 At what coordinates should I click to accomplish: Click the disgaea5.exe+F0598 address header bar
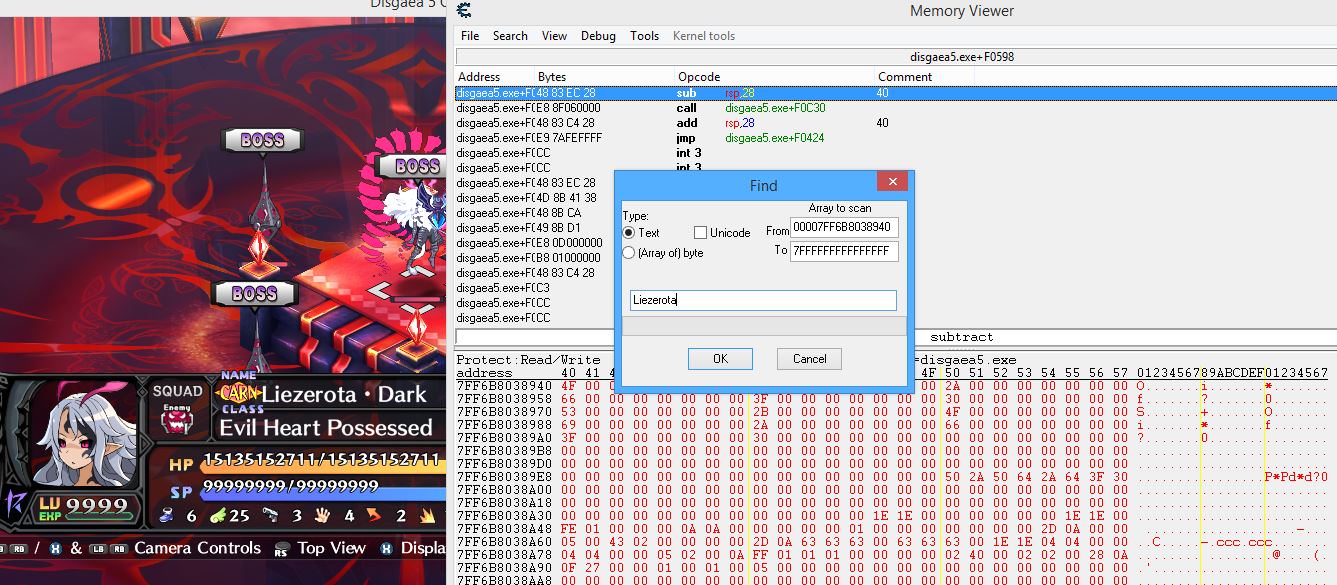click(896, 57)
